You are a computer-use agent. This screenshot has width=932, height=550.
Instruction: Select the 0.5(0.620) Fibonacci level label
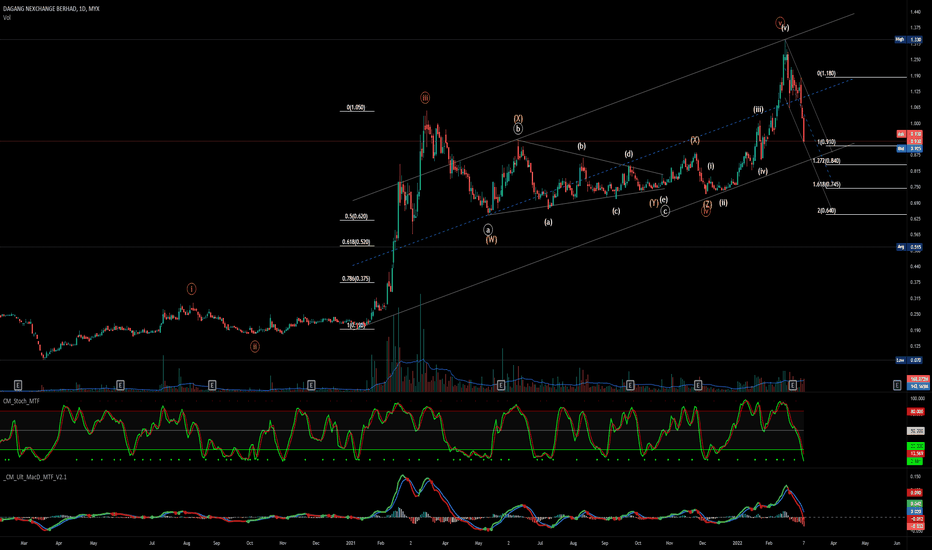356,216
